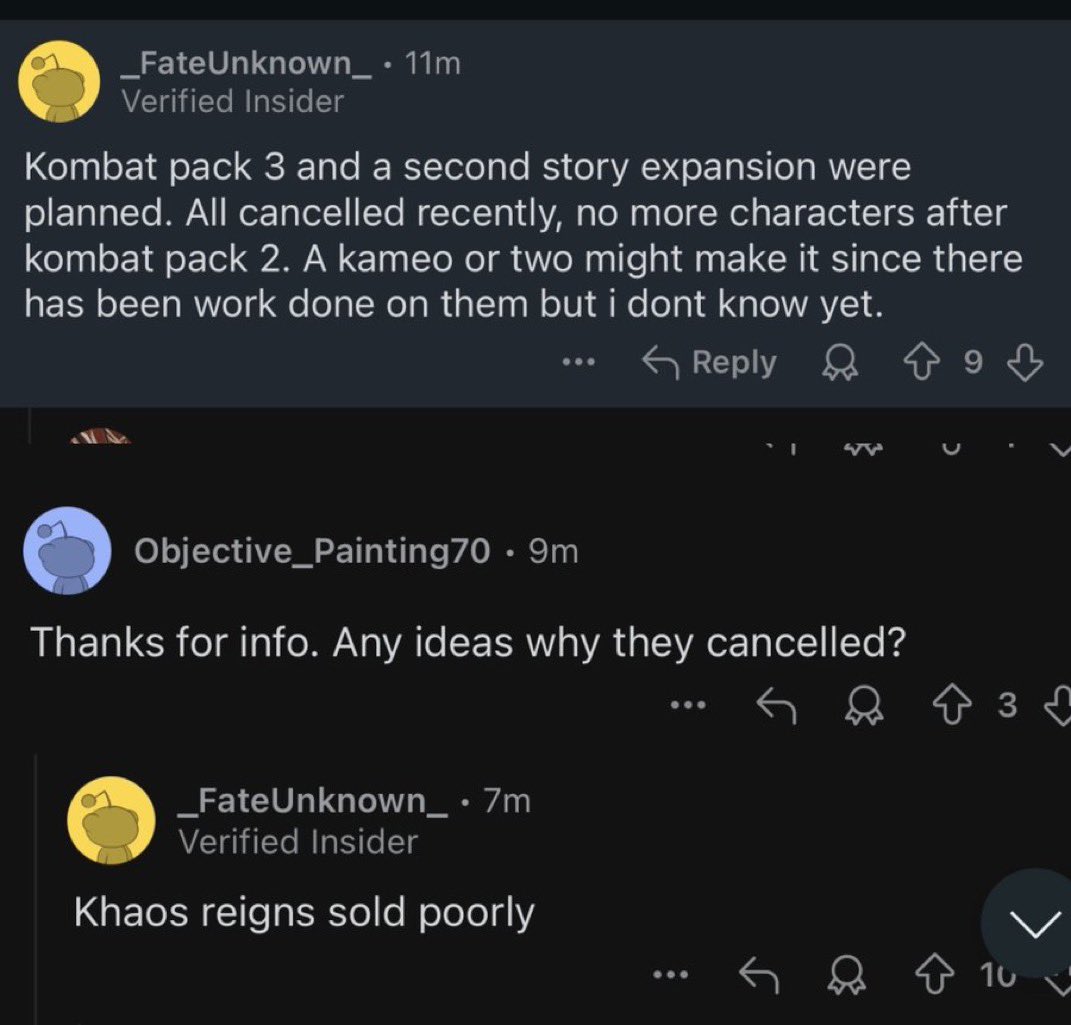Reply to the Kombat pack 3 comment
Viewport: 1071px width, 1025px height.
click(710, 363)
